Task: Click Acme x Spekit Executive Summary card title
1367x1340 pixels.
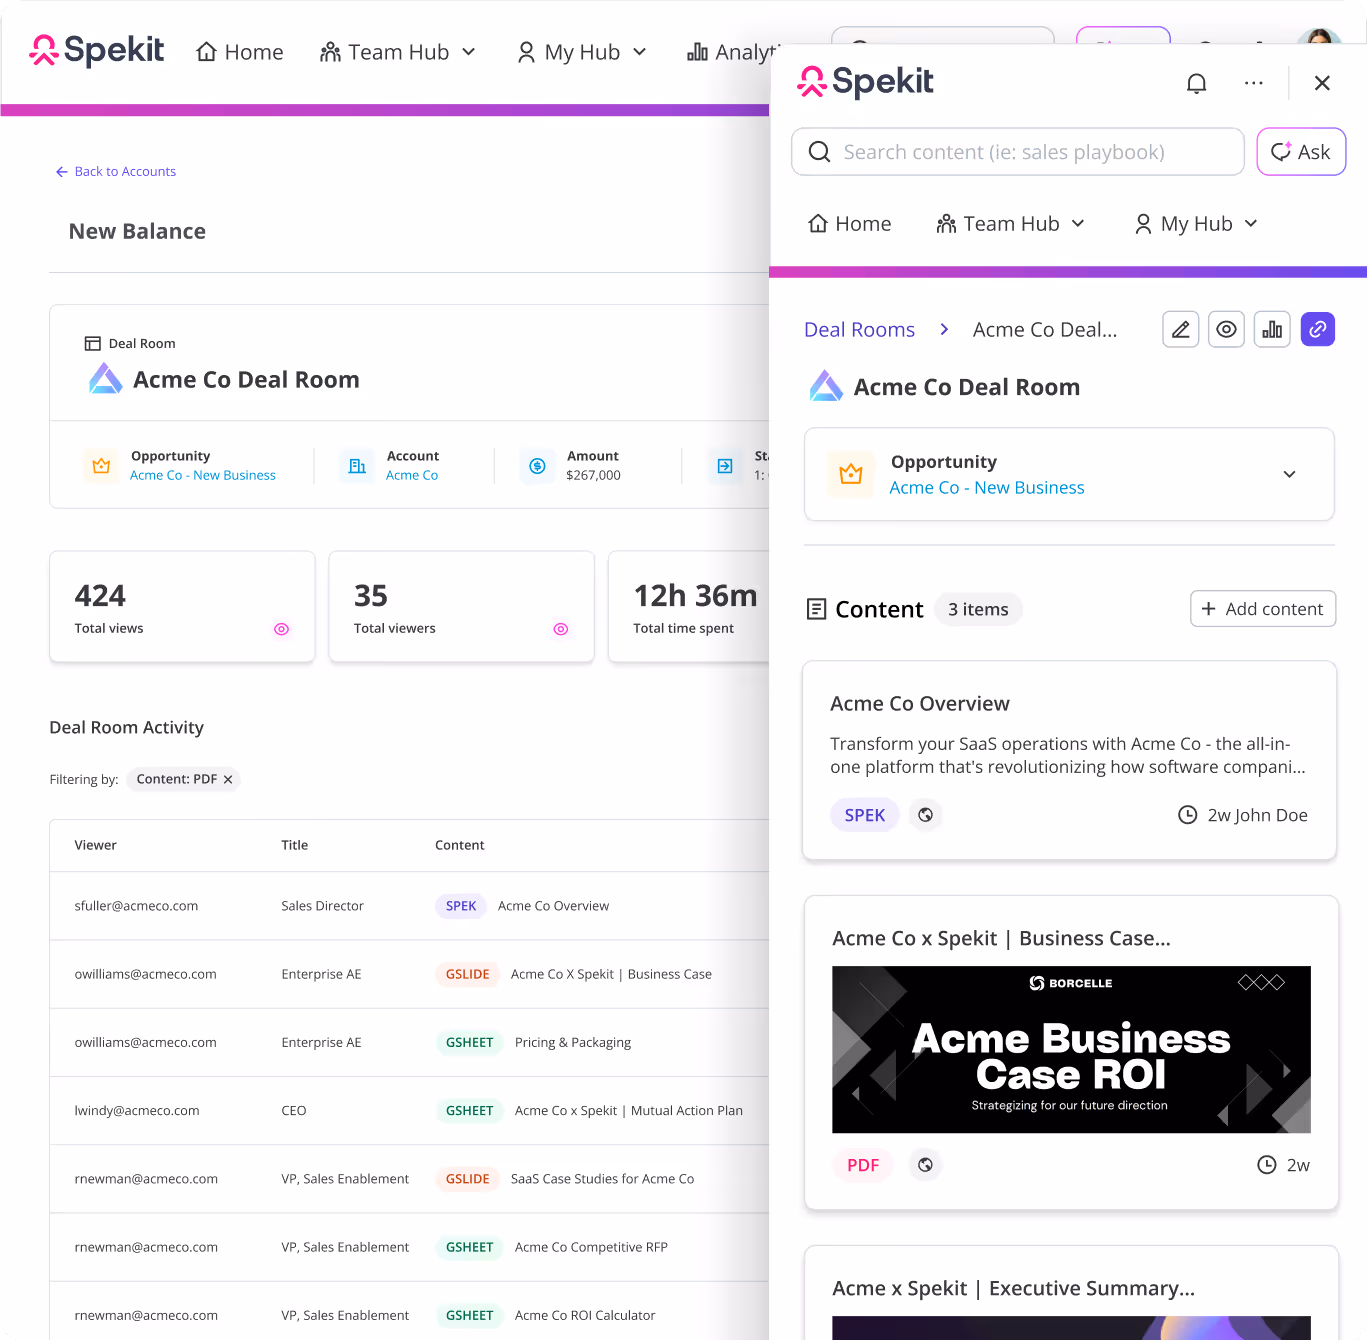Action: tap(1013, 1289)
